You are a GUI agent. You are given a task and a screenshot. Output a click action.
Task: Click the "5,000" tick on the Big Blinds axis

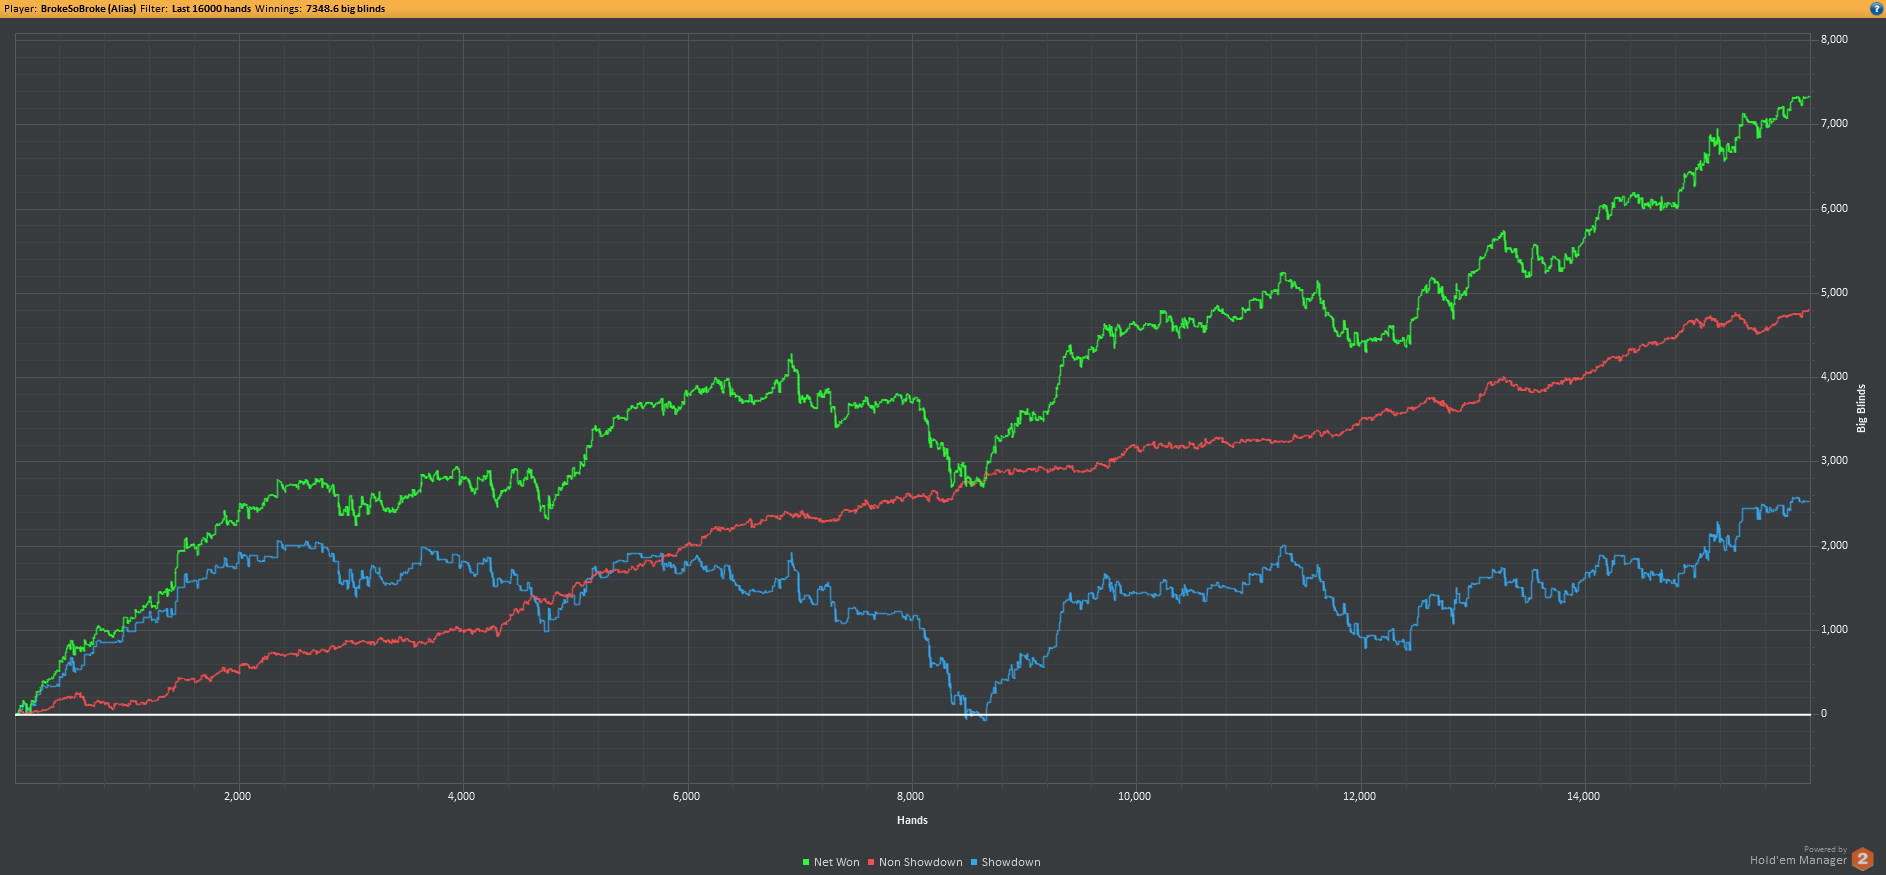(1834, 292)
